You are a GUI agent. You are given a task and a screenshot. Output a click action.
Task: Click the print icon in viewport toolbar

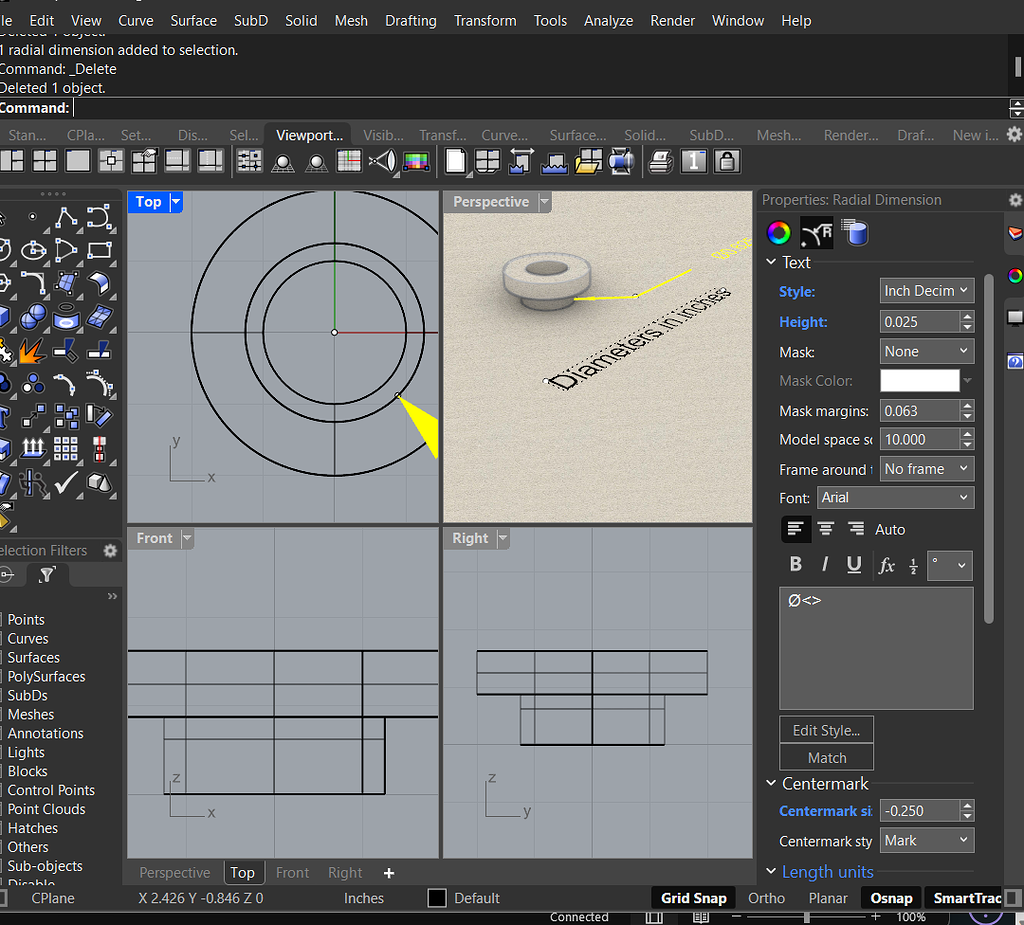coord(661,161)
